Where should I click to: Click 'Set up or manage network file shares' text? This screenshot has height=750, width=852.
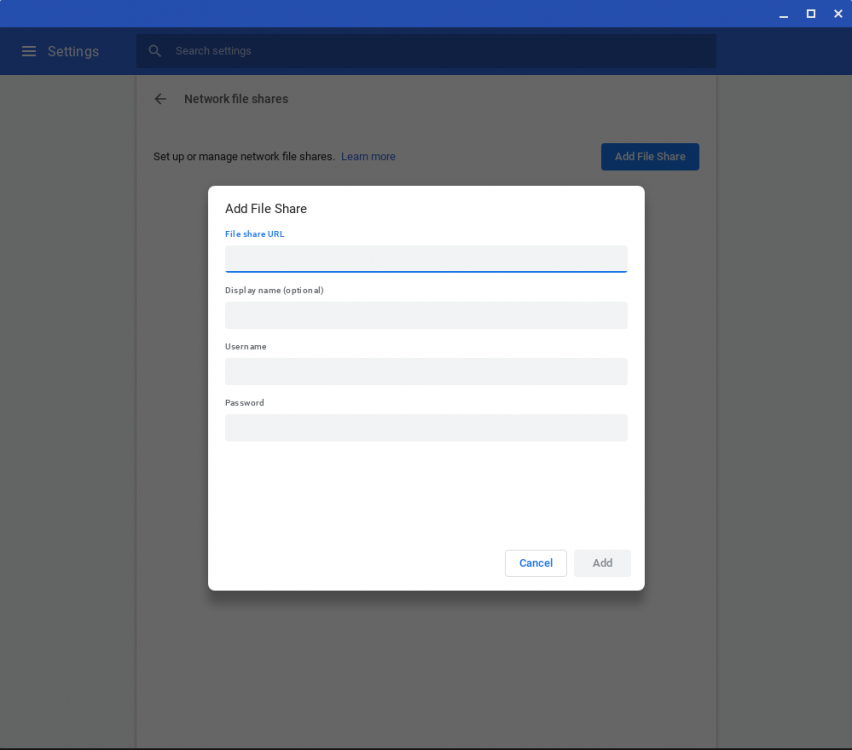[x=244, y=157]
